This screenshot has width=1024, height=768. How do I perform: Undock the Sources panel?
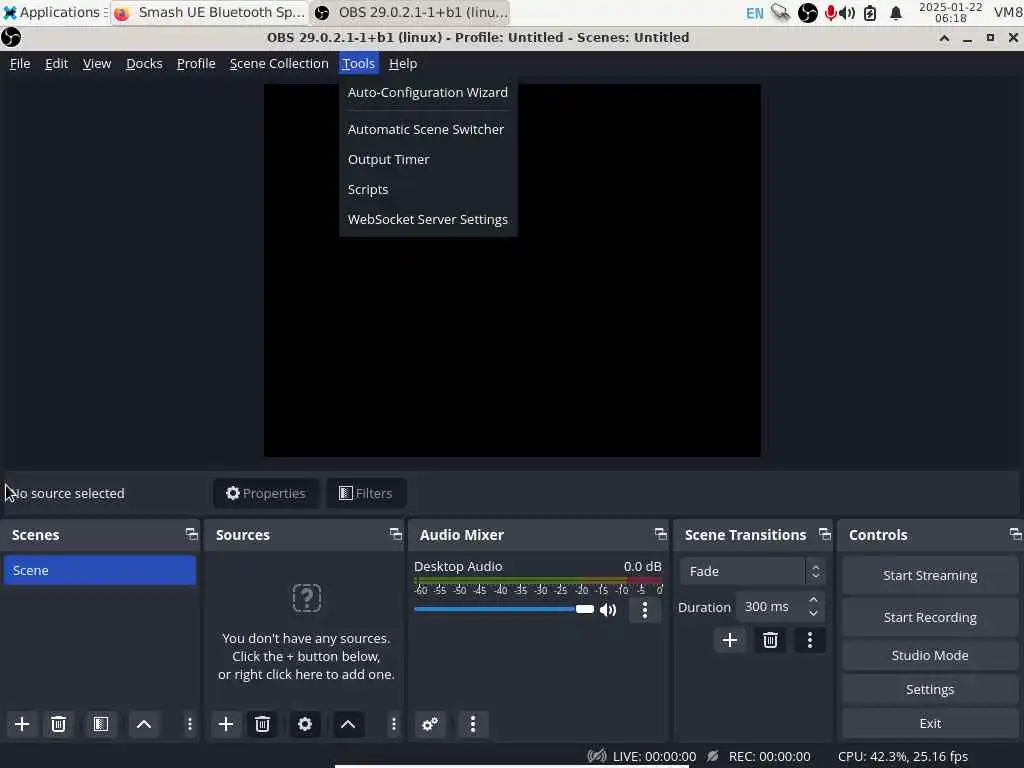(x=396, y=534)
